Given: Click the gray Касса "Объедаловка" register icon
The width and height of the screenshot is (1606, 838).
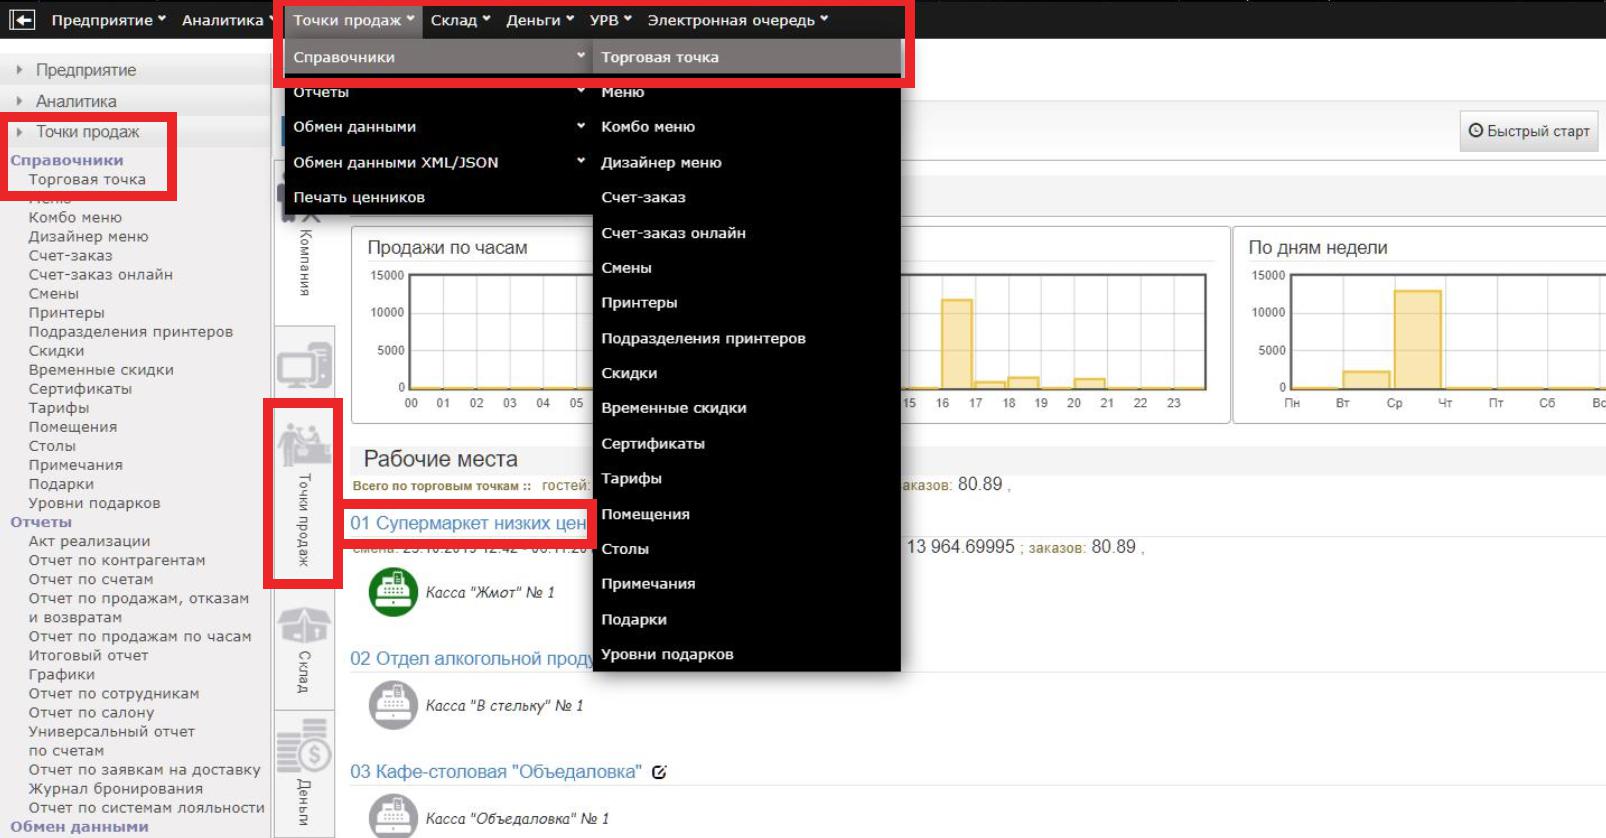Looking at the screenshot, I should tap(393, 817).
